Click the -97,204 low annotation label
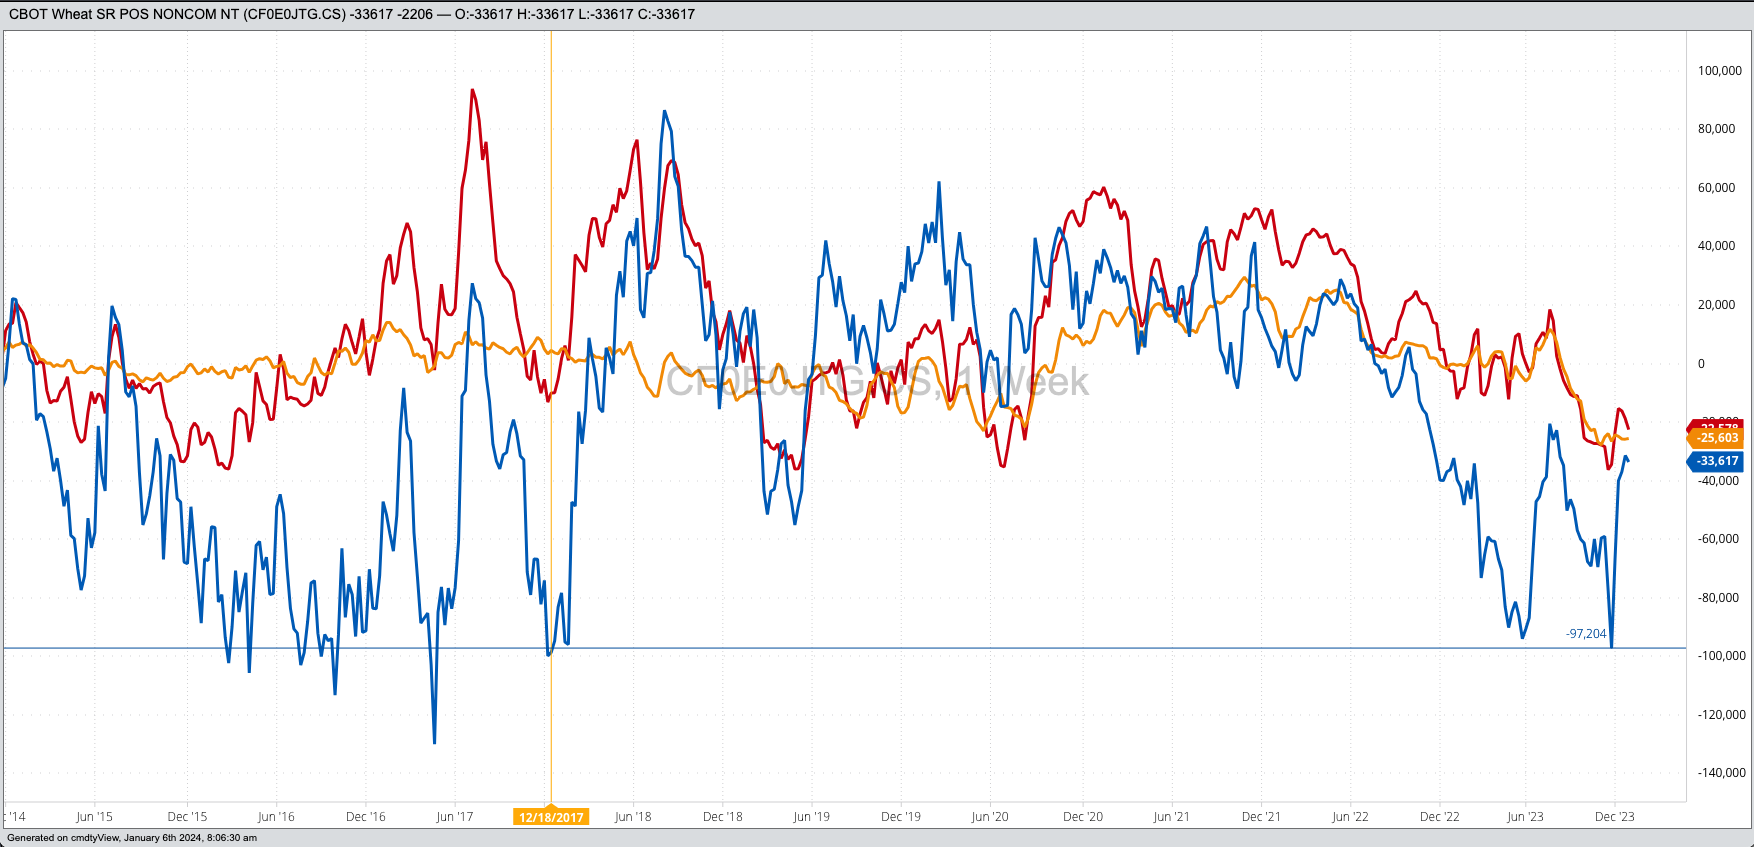This screenshot has width=1754, height=847. point(1585,634)
